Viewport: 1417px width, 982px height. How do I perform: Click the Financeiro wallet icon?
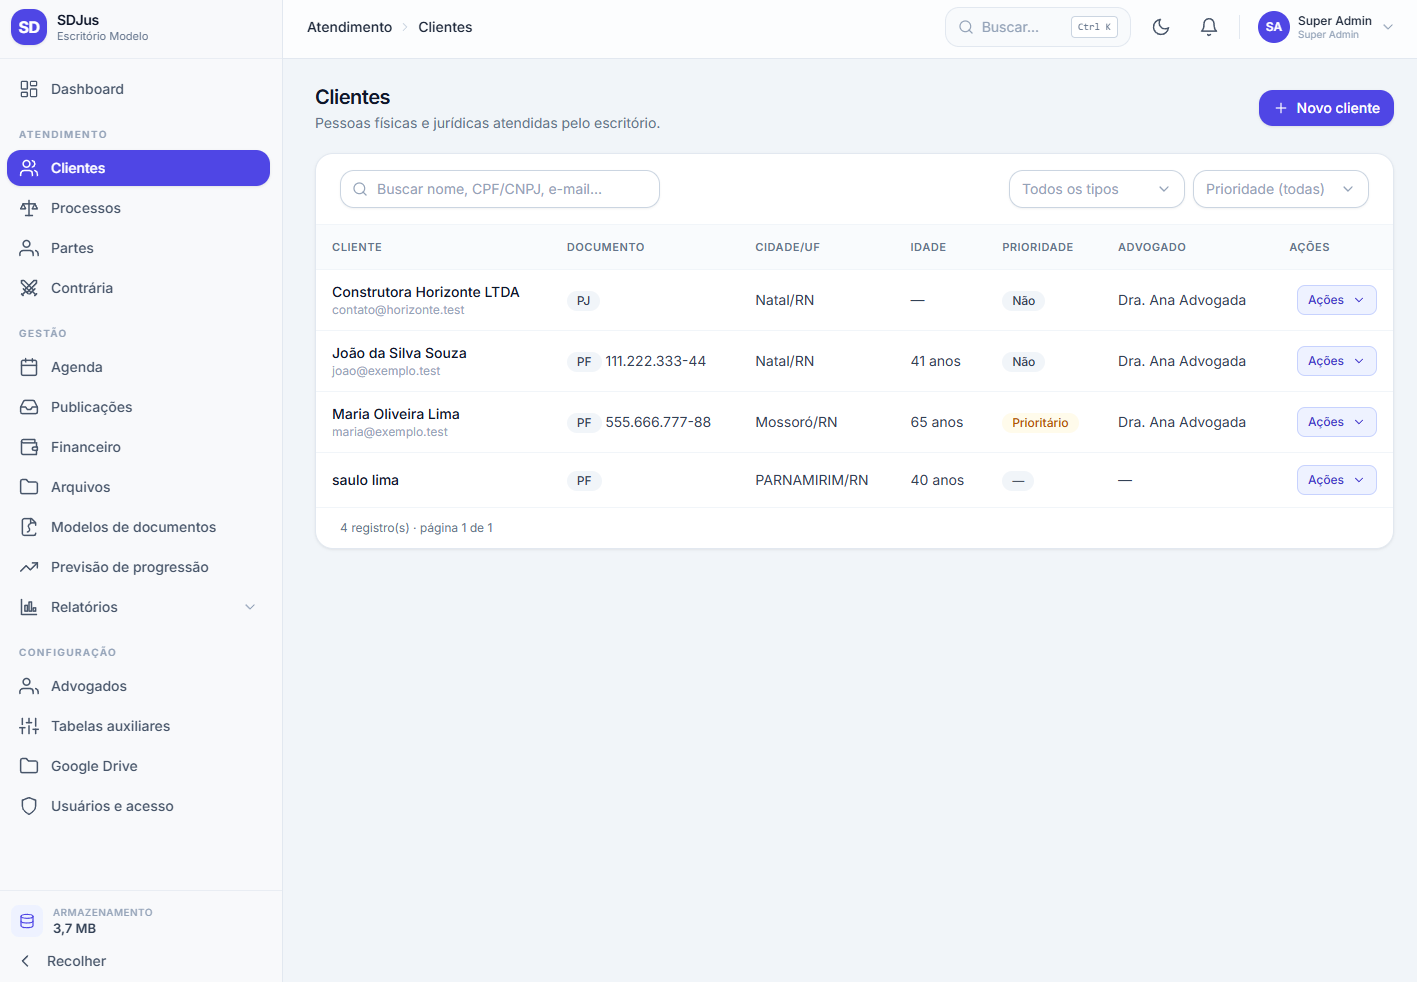29,447
